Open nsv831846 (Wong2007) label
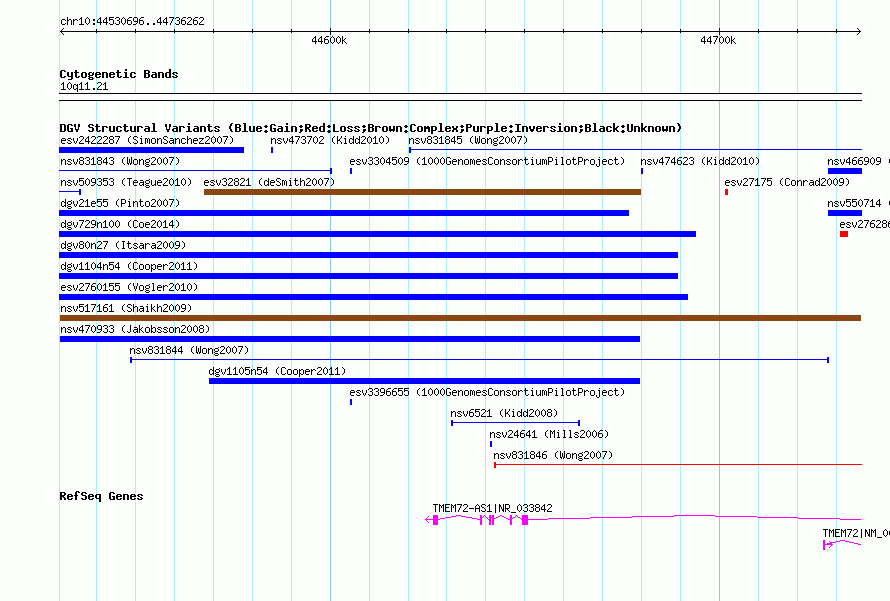The width and height of the screenshot is (890, 601). [553, 455]
